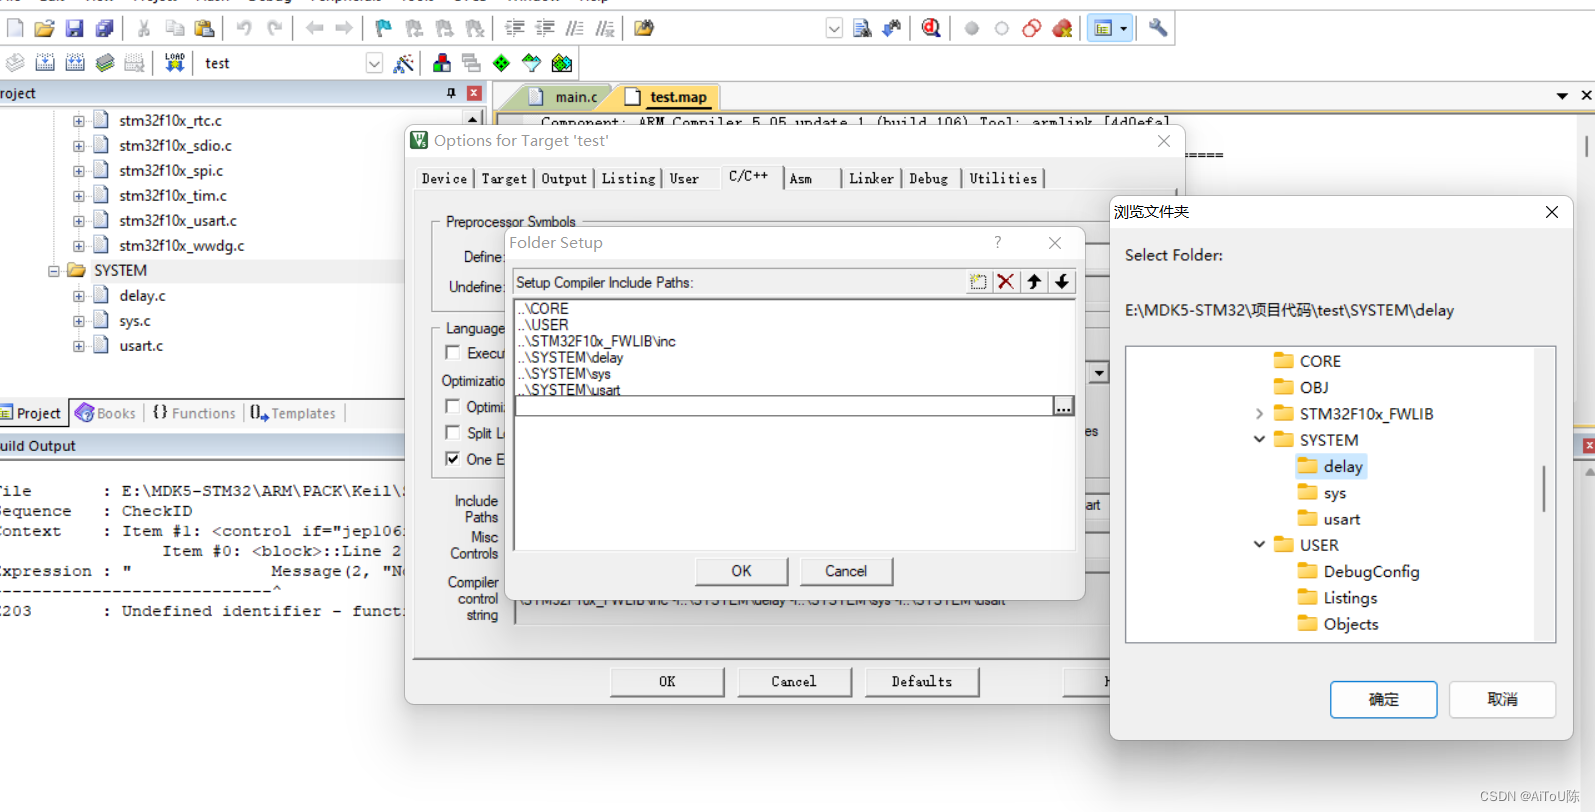Start the debug session icon

click(931, 29)
